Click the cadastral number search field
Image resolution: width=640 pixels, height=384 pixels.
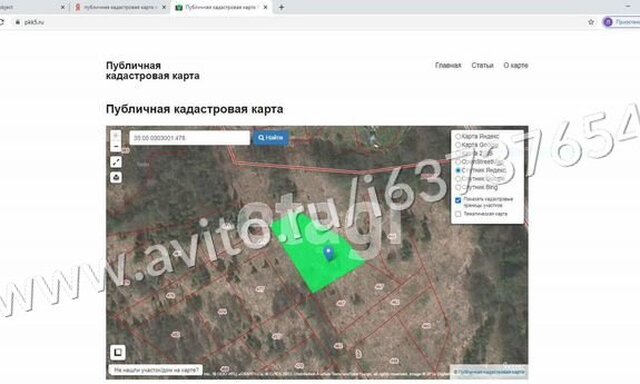(189, 138)
